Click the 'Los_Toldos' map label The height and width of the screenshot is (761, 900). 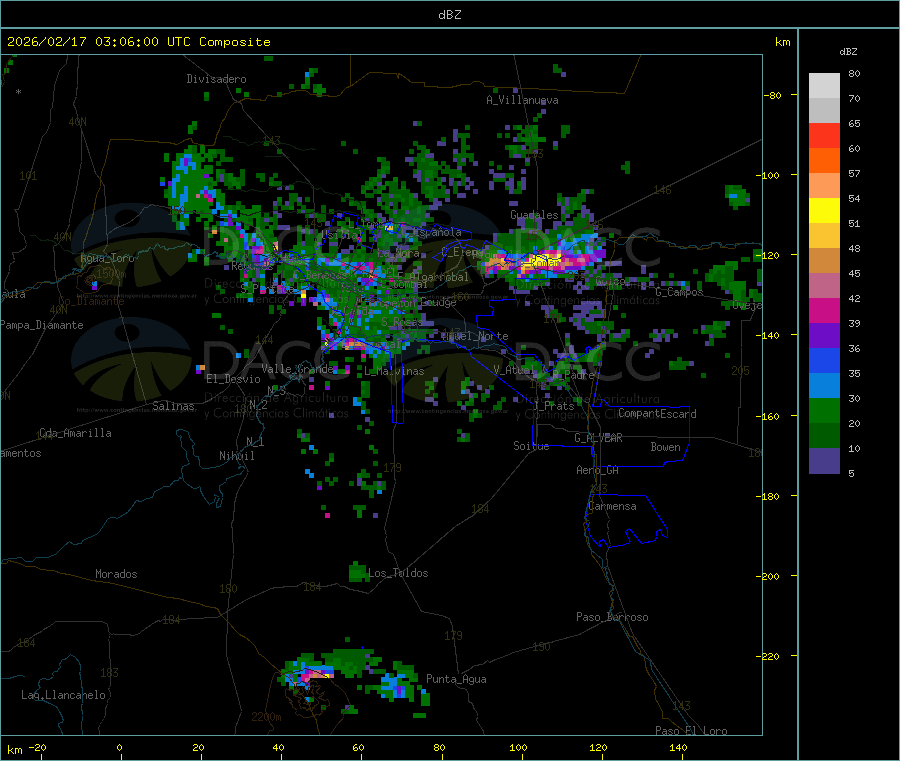pos(398,573)
